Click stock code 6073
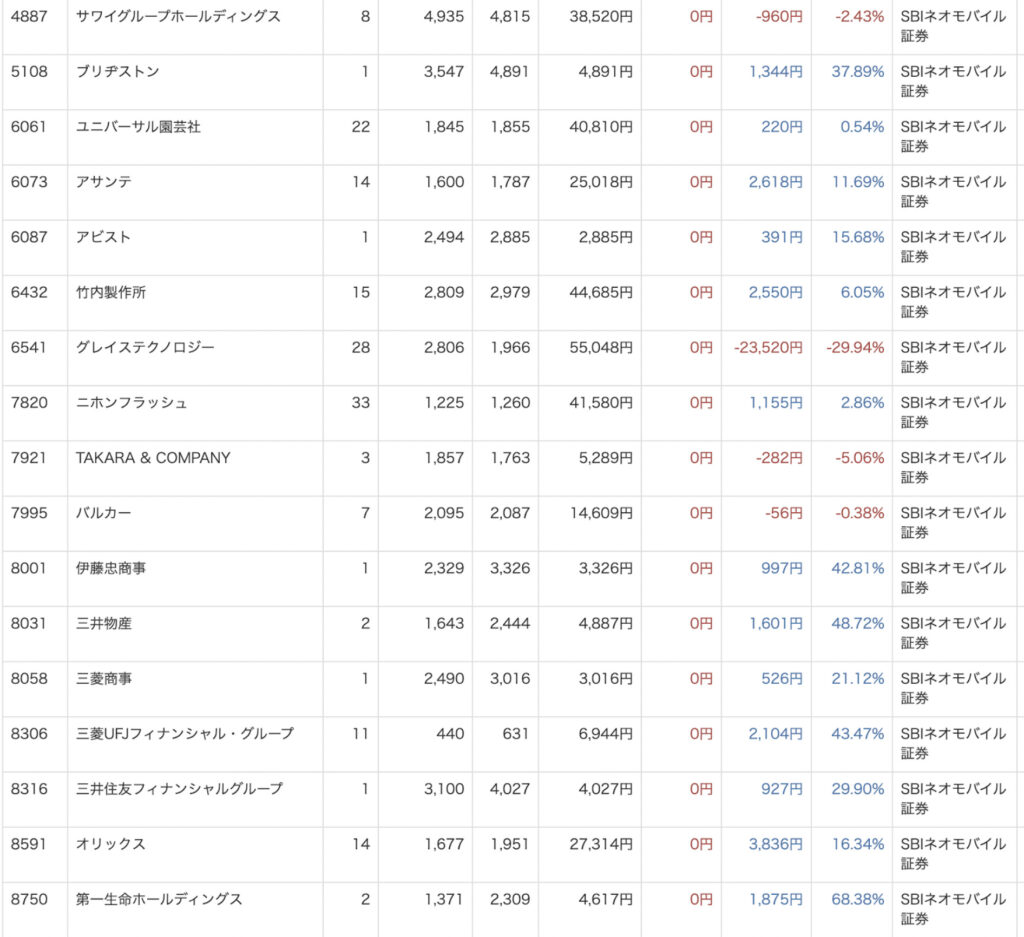The image size is (1024, 937). 29,182
